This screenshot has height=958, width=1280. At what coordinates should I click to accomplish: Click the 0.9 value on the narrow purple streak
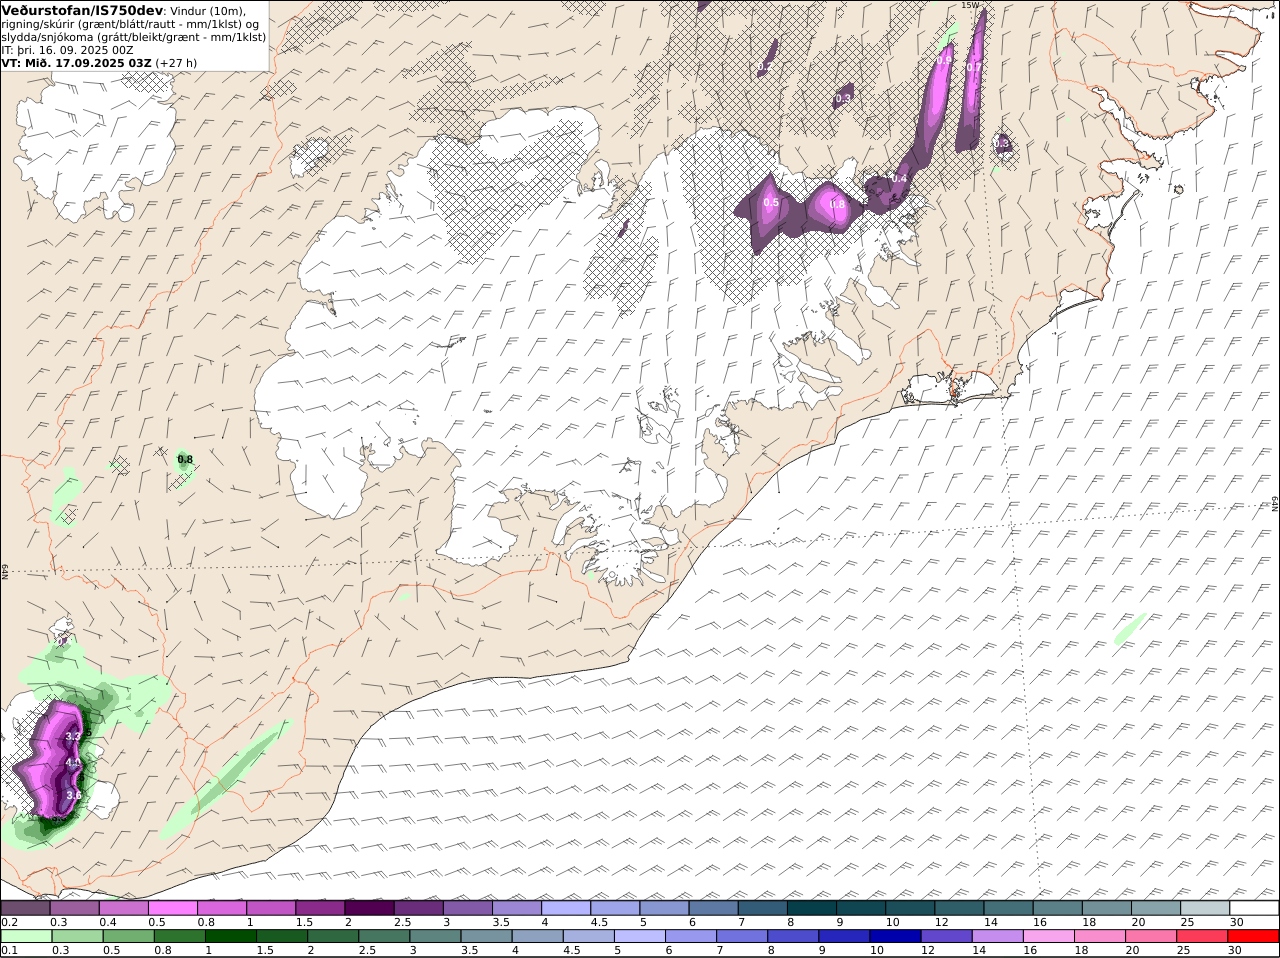(943, 61)
